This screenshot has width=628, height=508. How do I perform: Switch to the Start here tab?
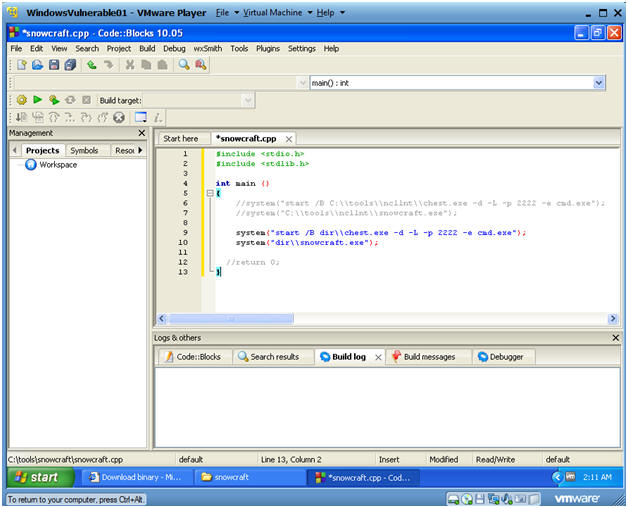[181, 139]
